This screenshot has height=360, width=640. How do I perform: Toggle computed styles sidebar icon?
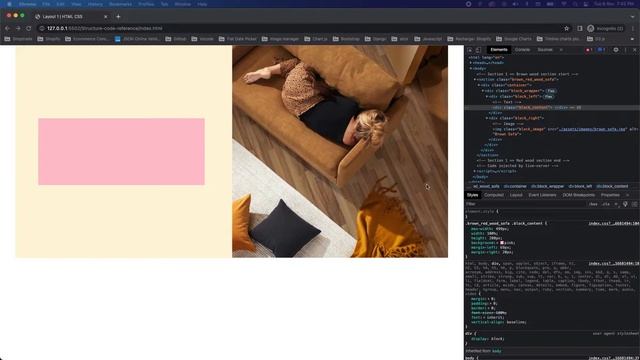[x=634, y=204]
